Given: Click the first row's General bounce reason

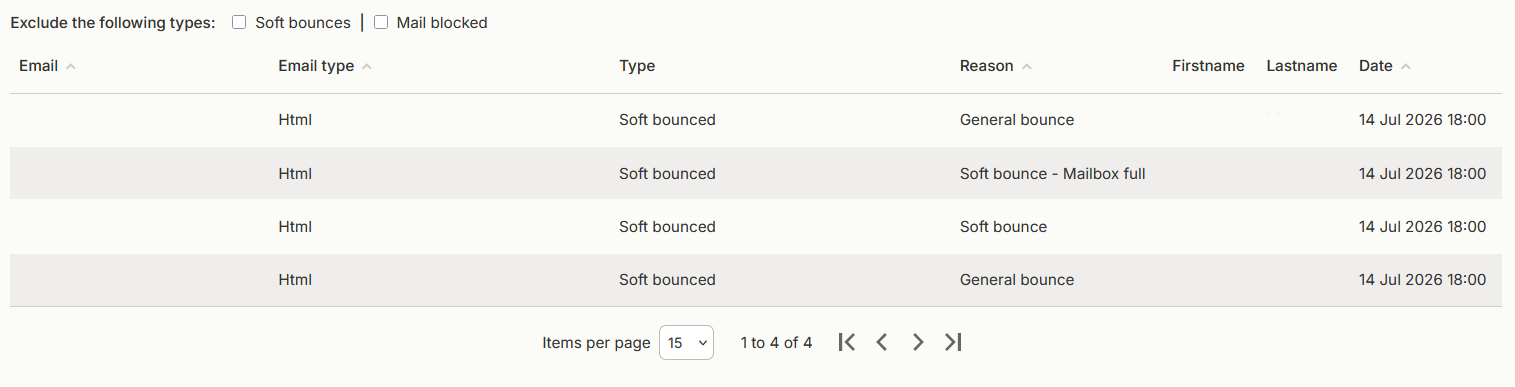Looking at the screenshot, I should (x=1017, y=120).
